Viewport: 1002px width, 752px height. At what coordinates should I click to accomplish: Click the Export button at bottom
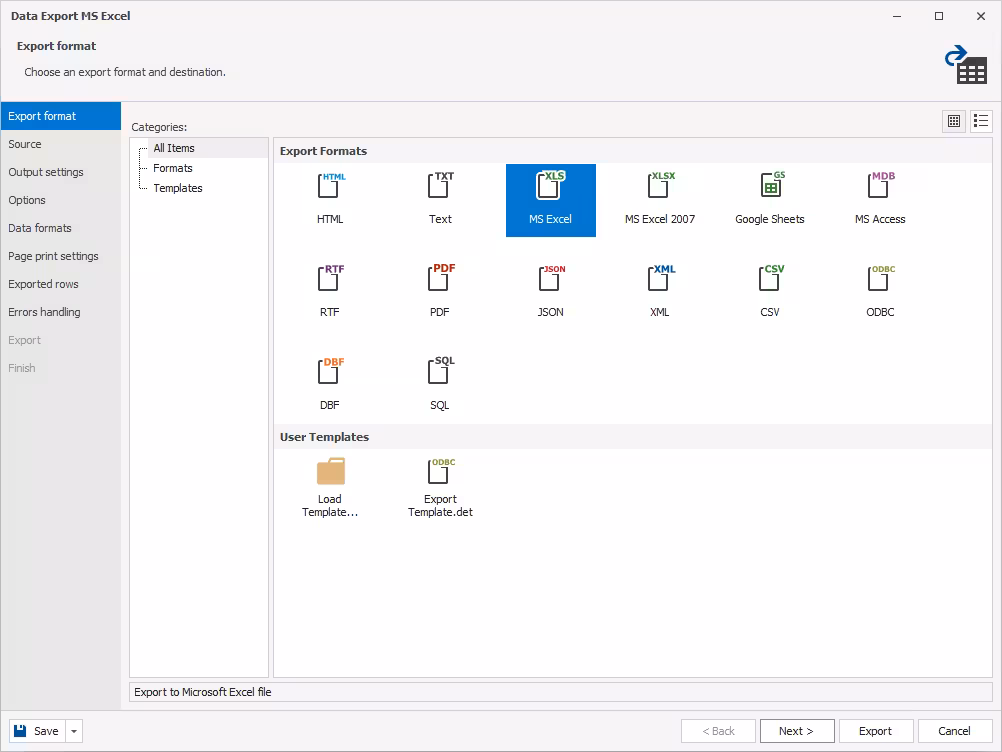point(875,731)
